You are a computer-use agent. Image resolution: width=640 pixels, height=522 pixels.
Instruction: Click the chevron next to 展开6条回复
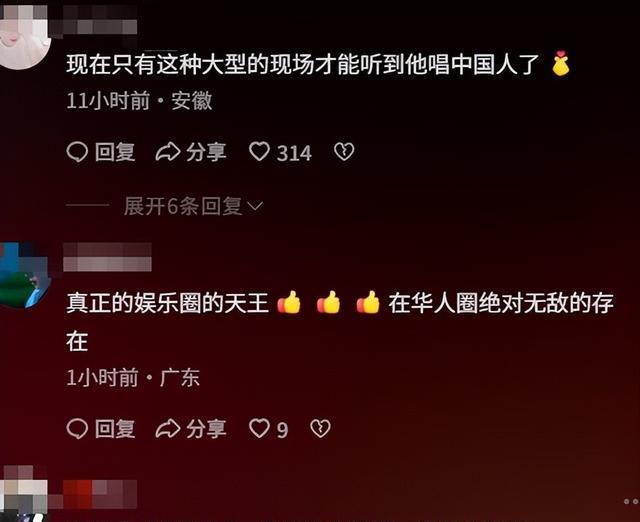[255, 207]
